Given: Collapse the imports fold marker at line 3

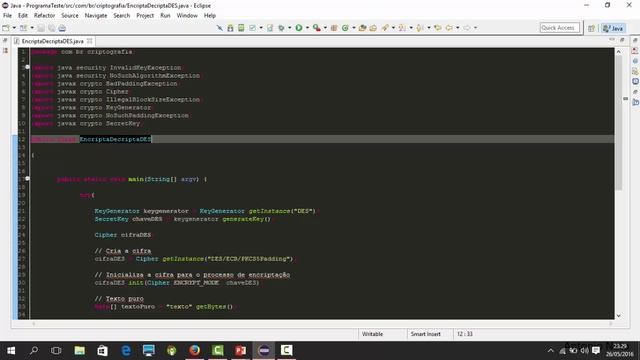Looking at the screenshot, I should [27, 67].
